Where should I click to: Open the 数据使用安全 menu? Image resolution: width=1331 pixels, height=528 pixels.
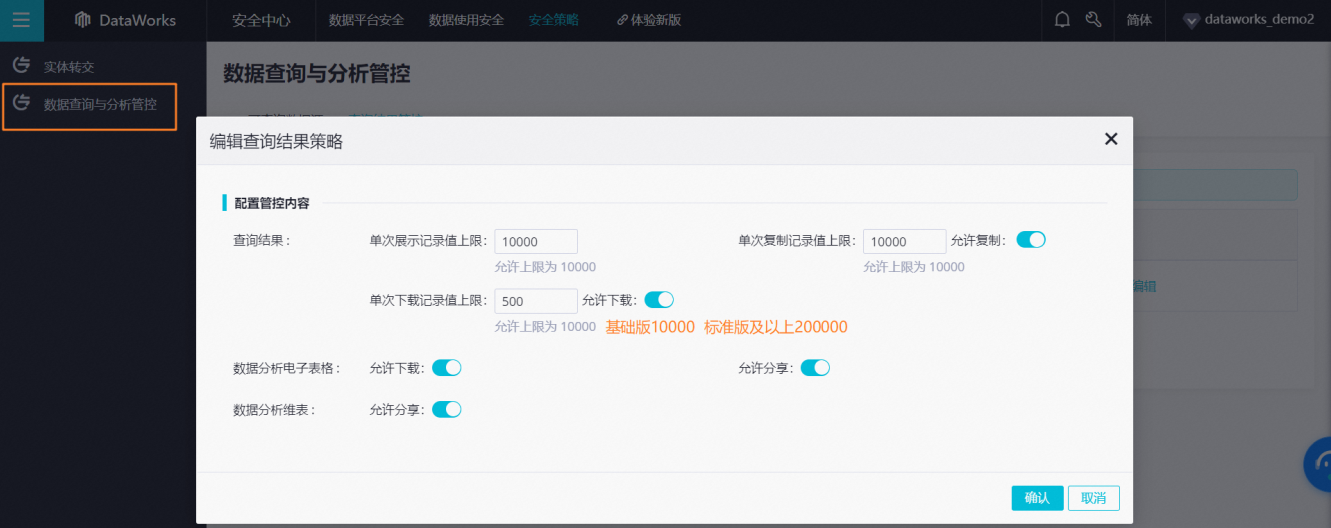coord(466,20)
